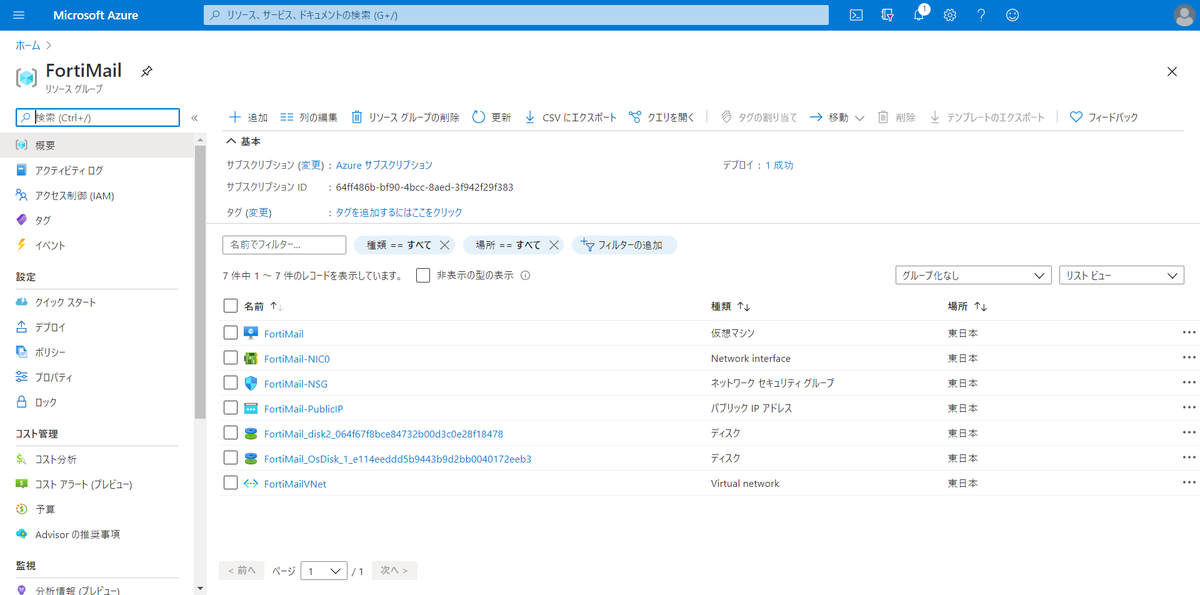1200x595 pixels.
Task: Refresh the list with 更新
Action: tap(491, 117)
